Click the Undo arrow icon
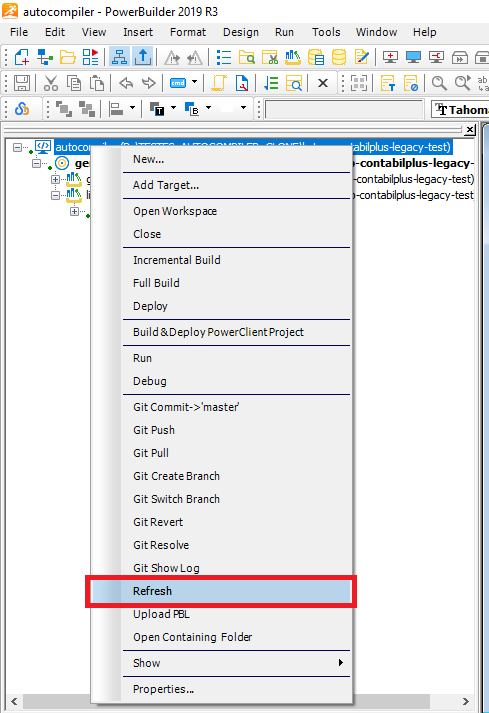 click(x=126, y=83)
